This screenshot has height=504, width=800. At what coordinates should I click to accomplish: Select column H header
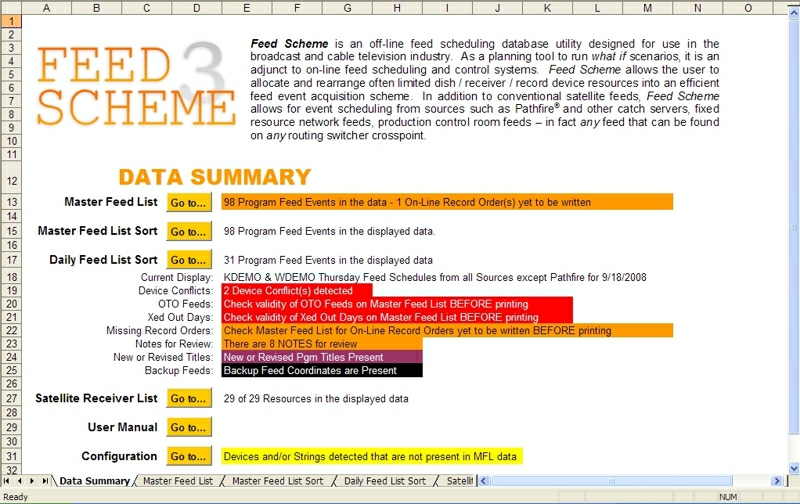tap(397, 8)
